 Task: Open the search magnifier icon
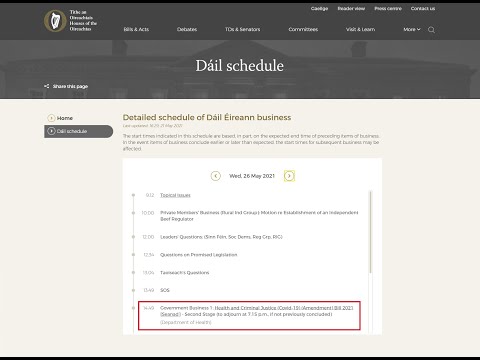[431, 30]
